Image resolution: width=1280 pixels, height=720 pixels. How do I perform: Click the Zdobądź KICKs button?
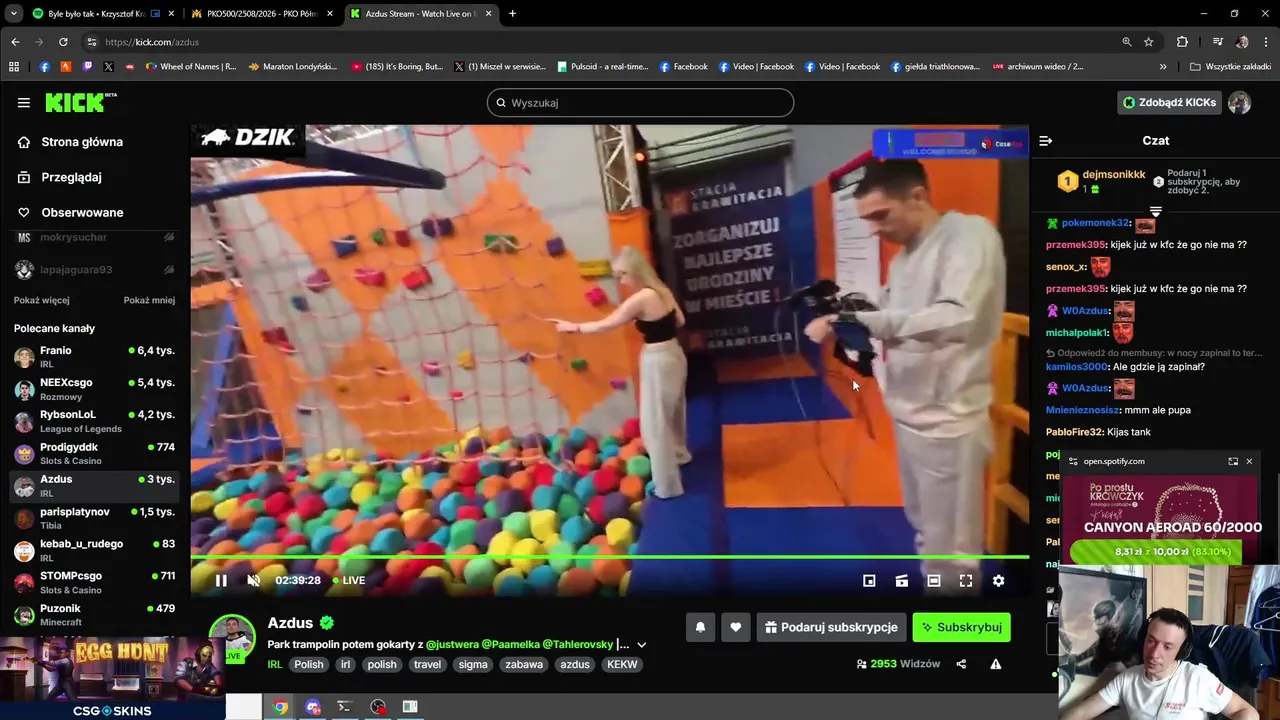point(1169,102)
